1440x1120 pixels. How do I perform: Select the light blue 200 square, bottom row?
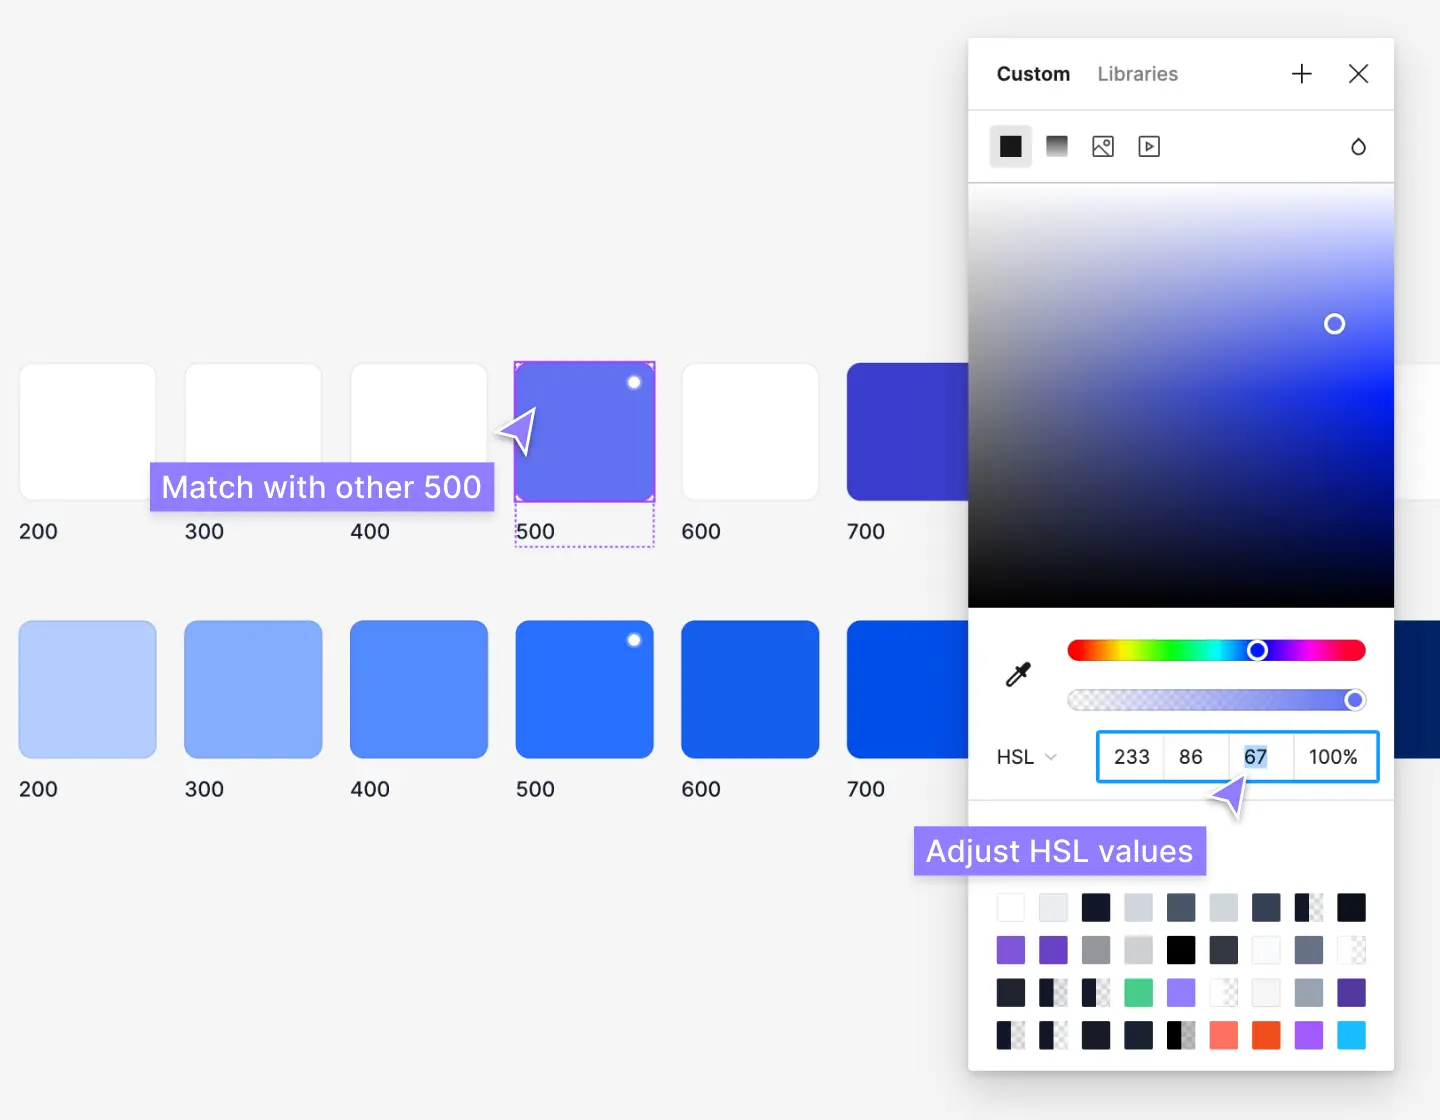coord(87,689)
